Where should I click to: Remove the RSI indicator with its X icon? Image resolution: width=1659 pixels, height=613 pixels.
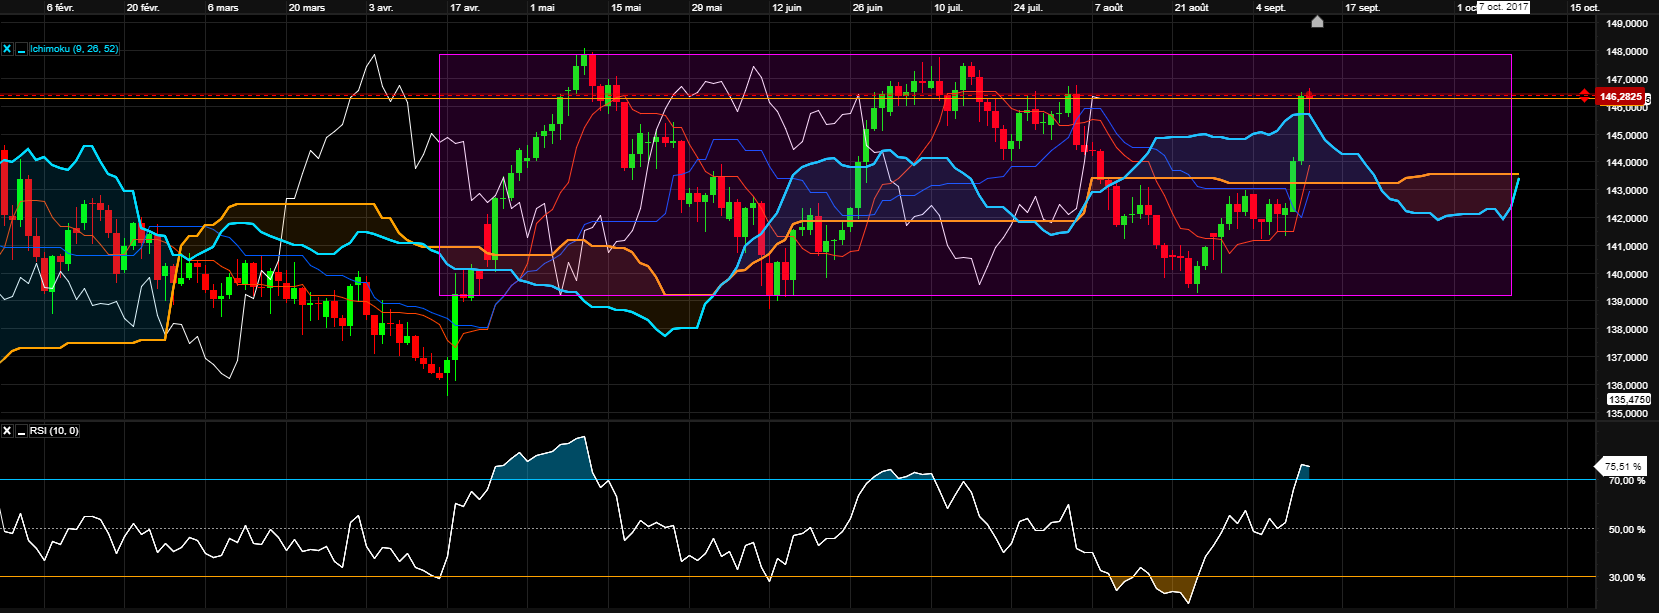click(7, 431)
